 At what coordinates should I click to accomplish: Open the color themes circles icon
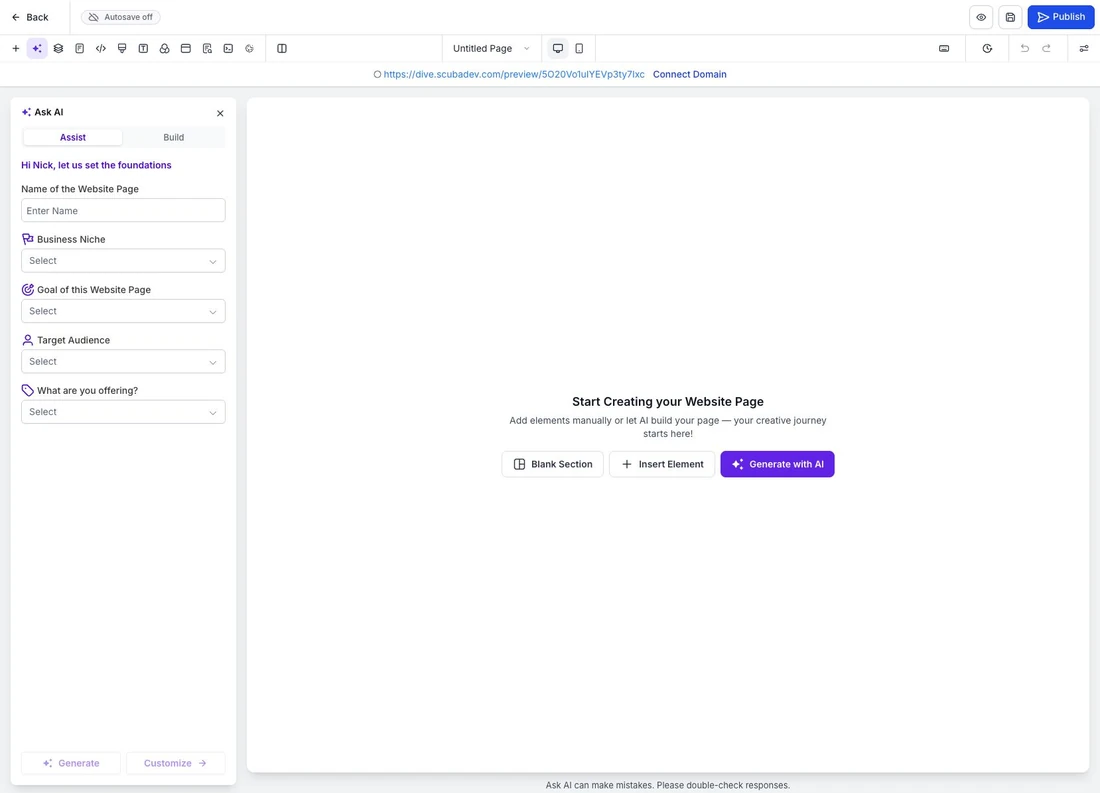coord(164,48)
